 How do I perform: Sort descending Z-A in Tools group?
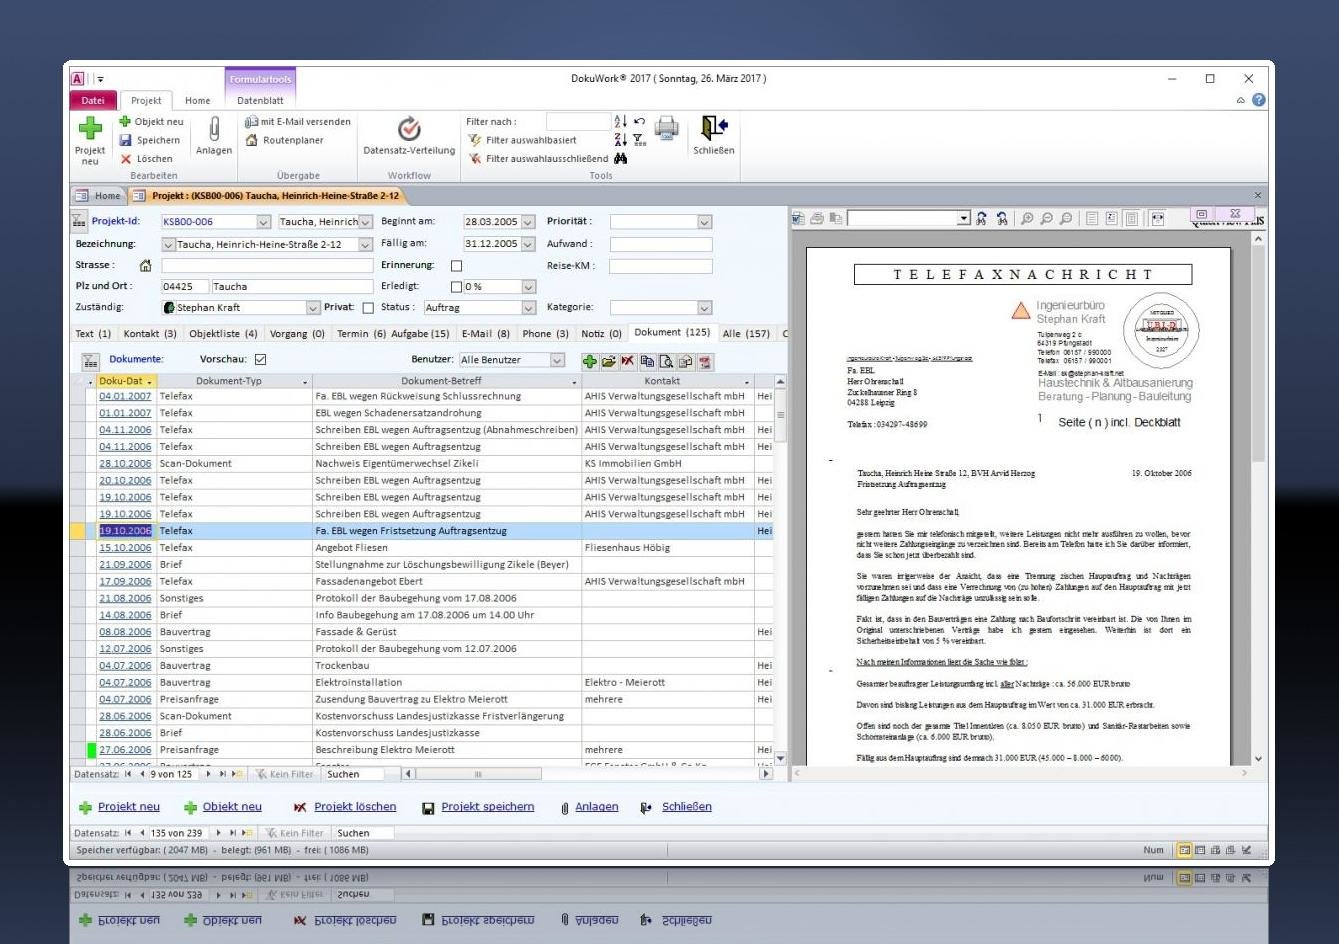[621, 140]
